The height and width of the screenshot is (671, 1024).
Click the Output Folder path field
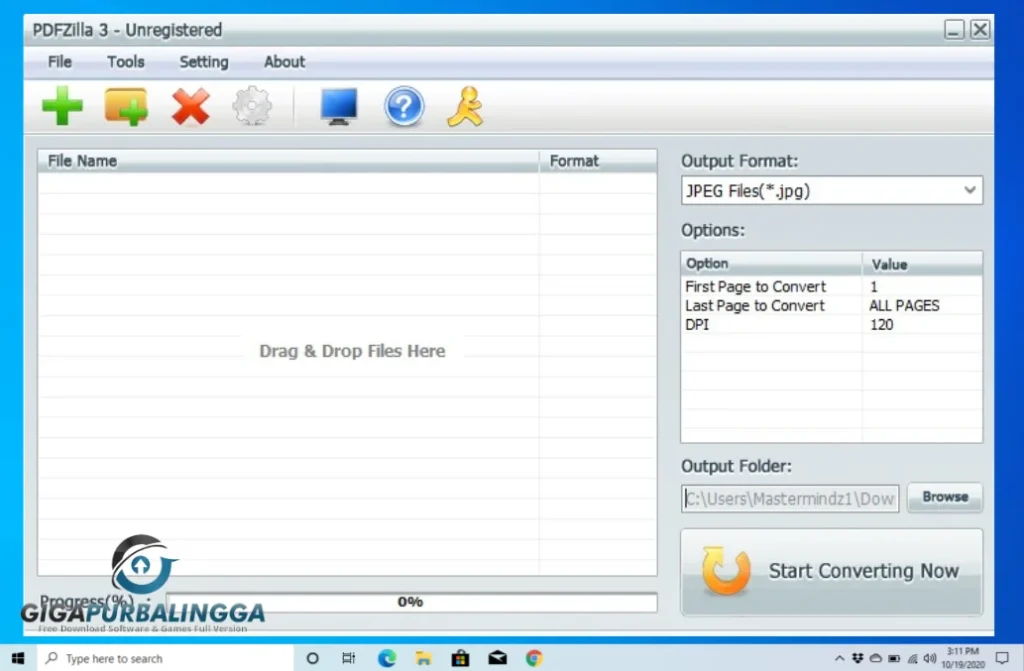(790, 498)
